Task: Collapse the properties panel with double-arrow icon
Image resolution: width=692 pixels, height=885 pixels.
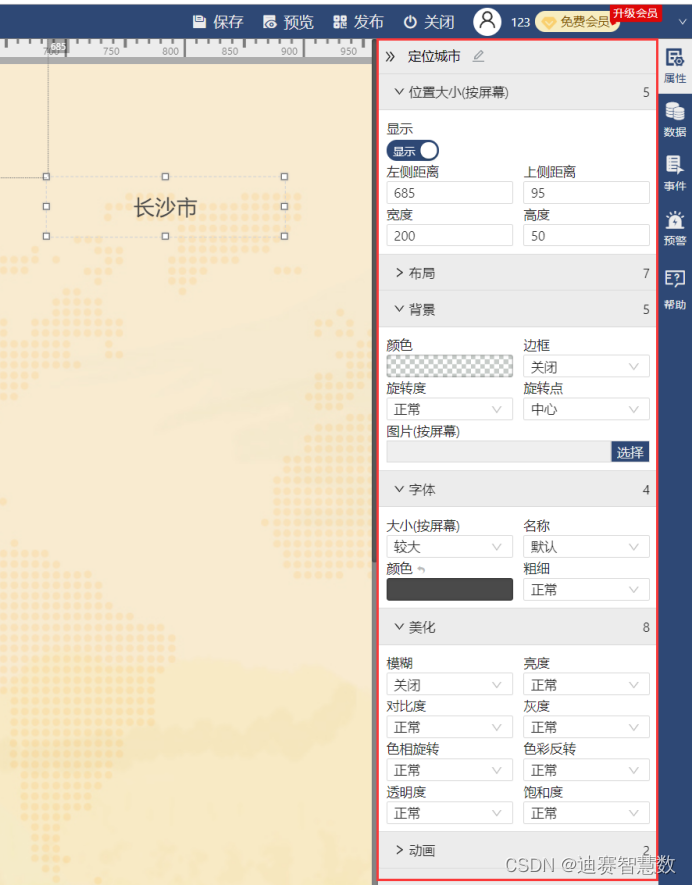Action: 390,56
